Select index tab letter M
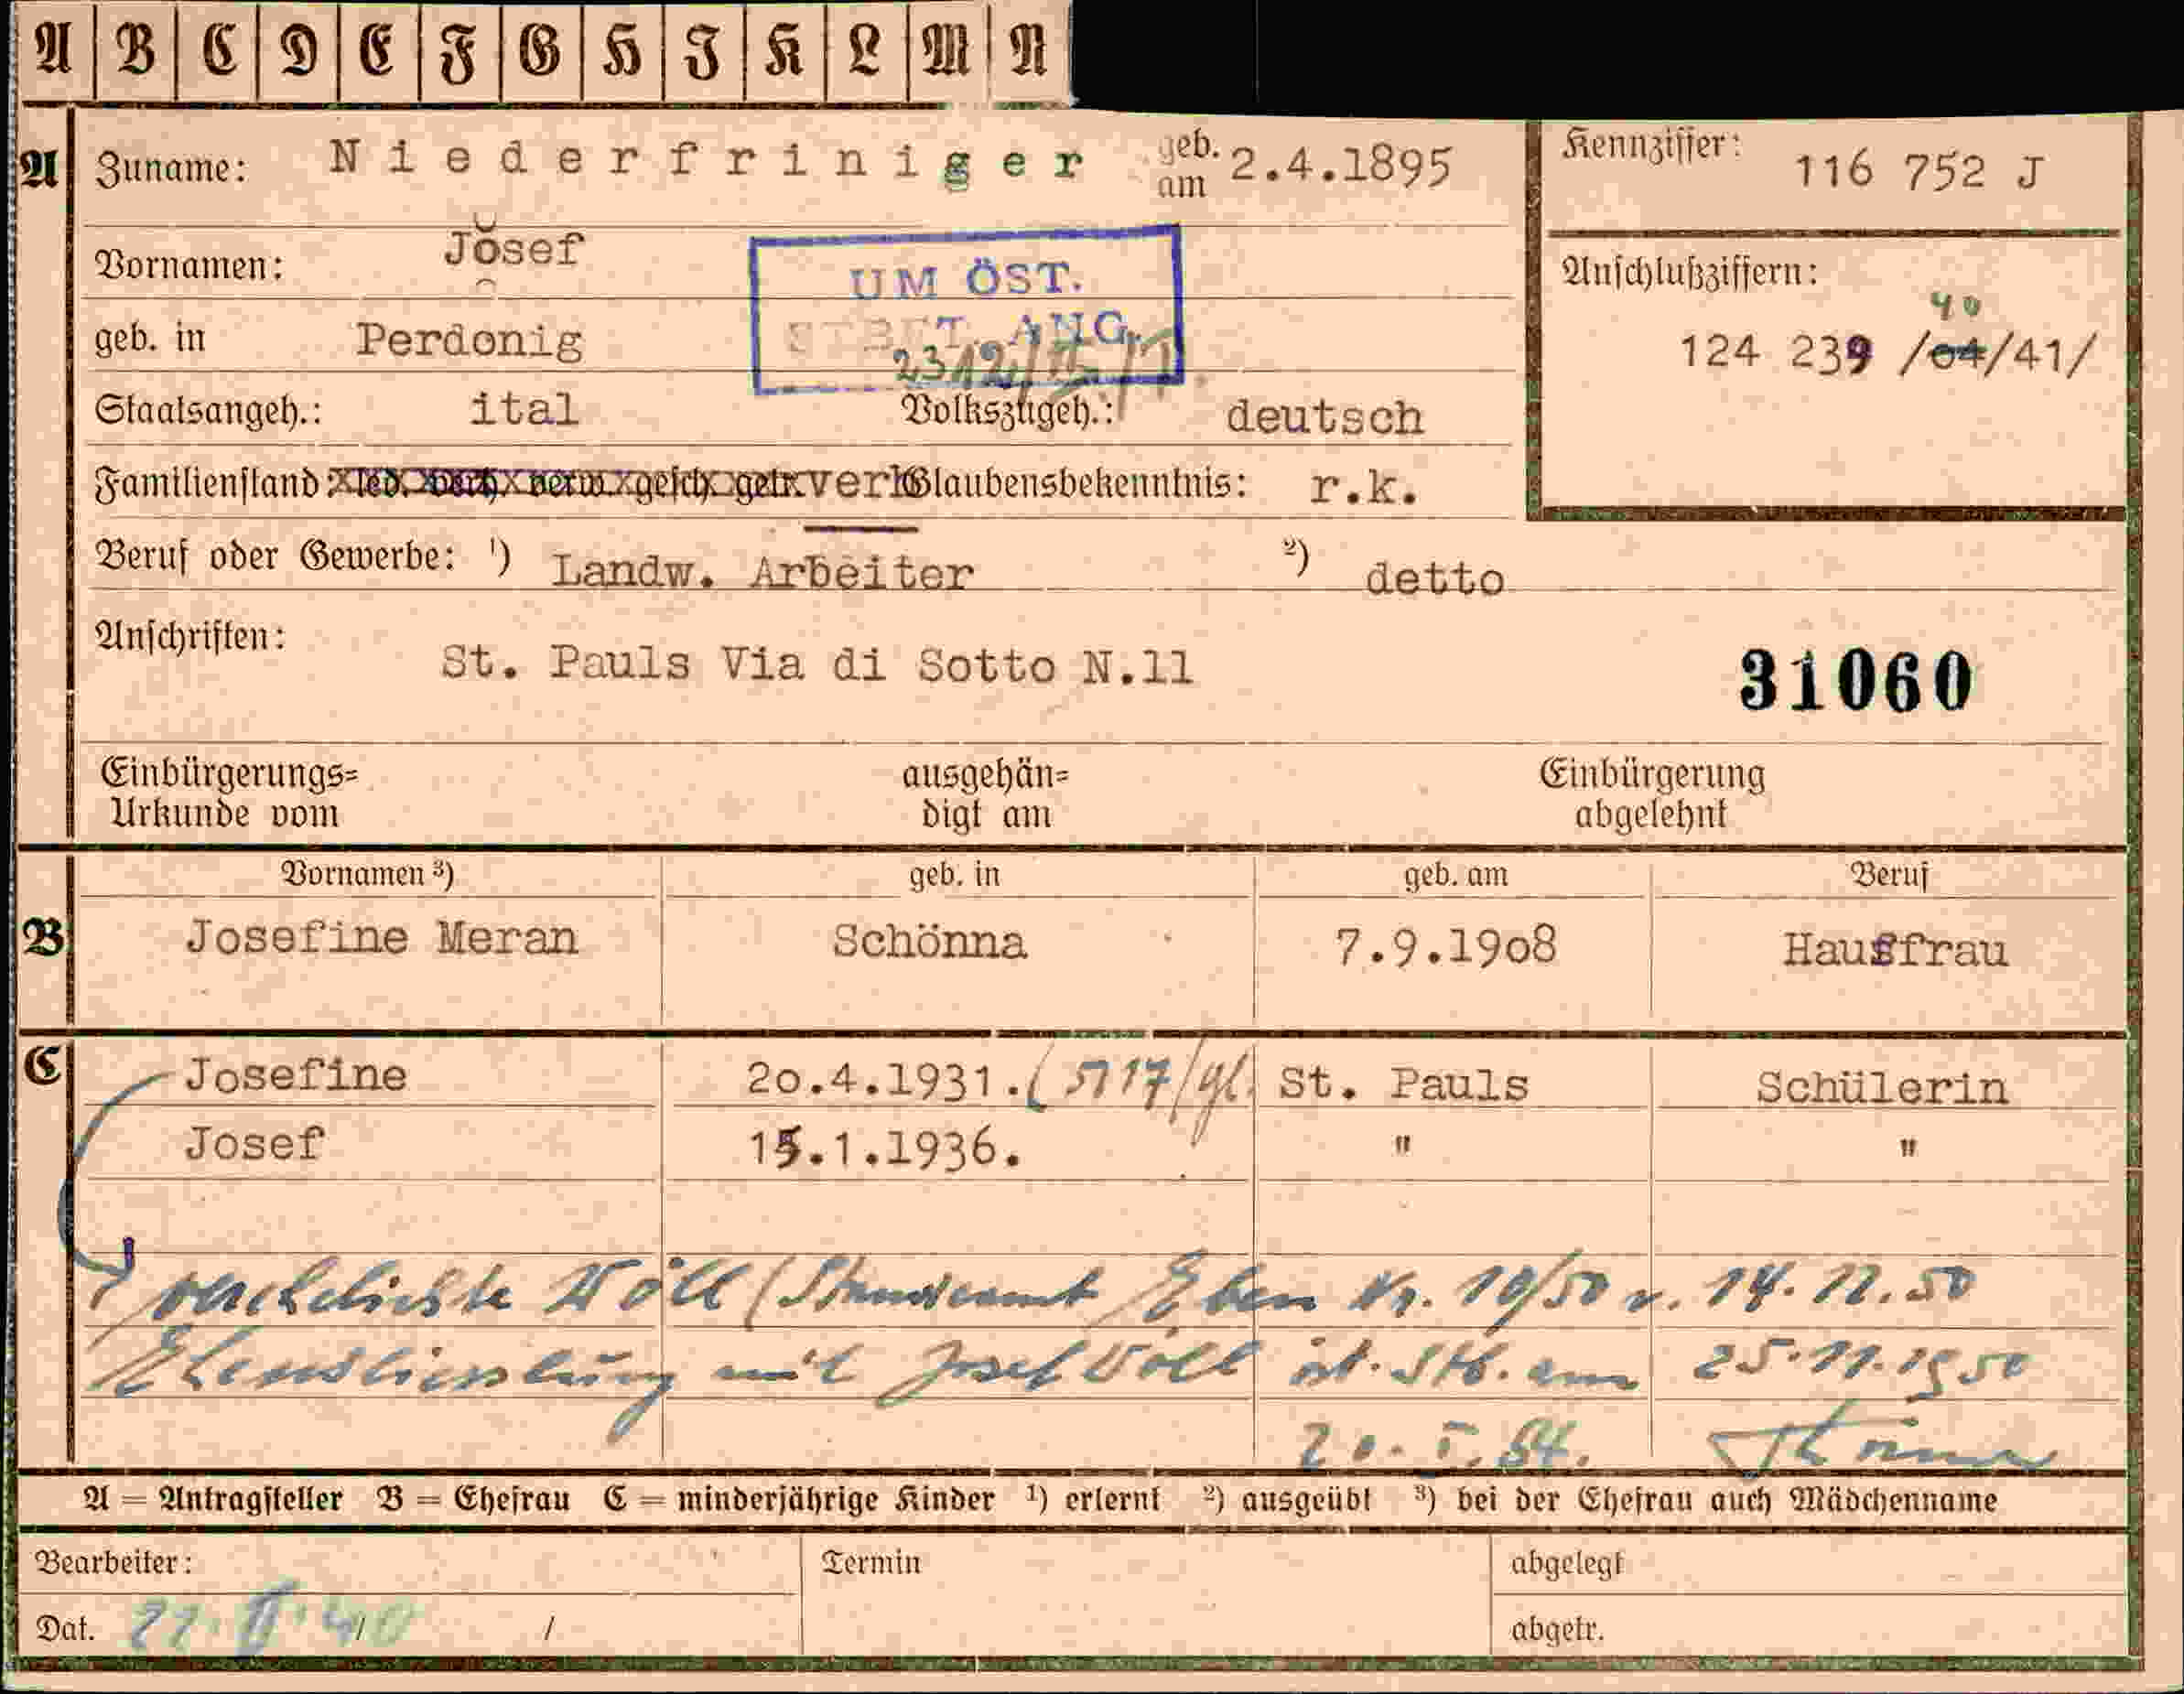The height and width of the screenshot is (1694, 2184). click(x=946, y=50)
